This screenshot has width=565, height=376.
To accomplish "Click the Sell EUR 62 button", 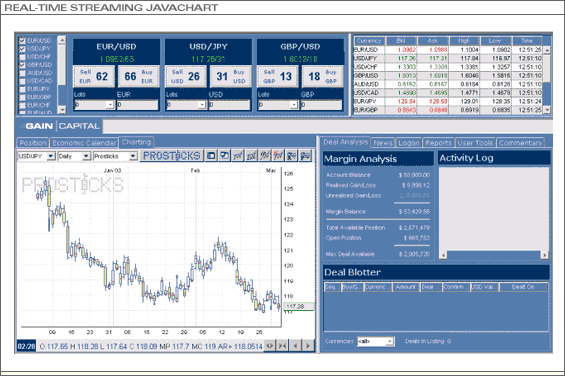I will (94, 76).
